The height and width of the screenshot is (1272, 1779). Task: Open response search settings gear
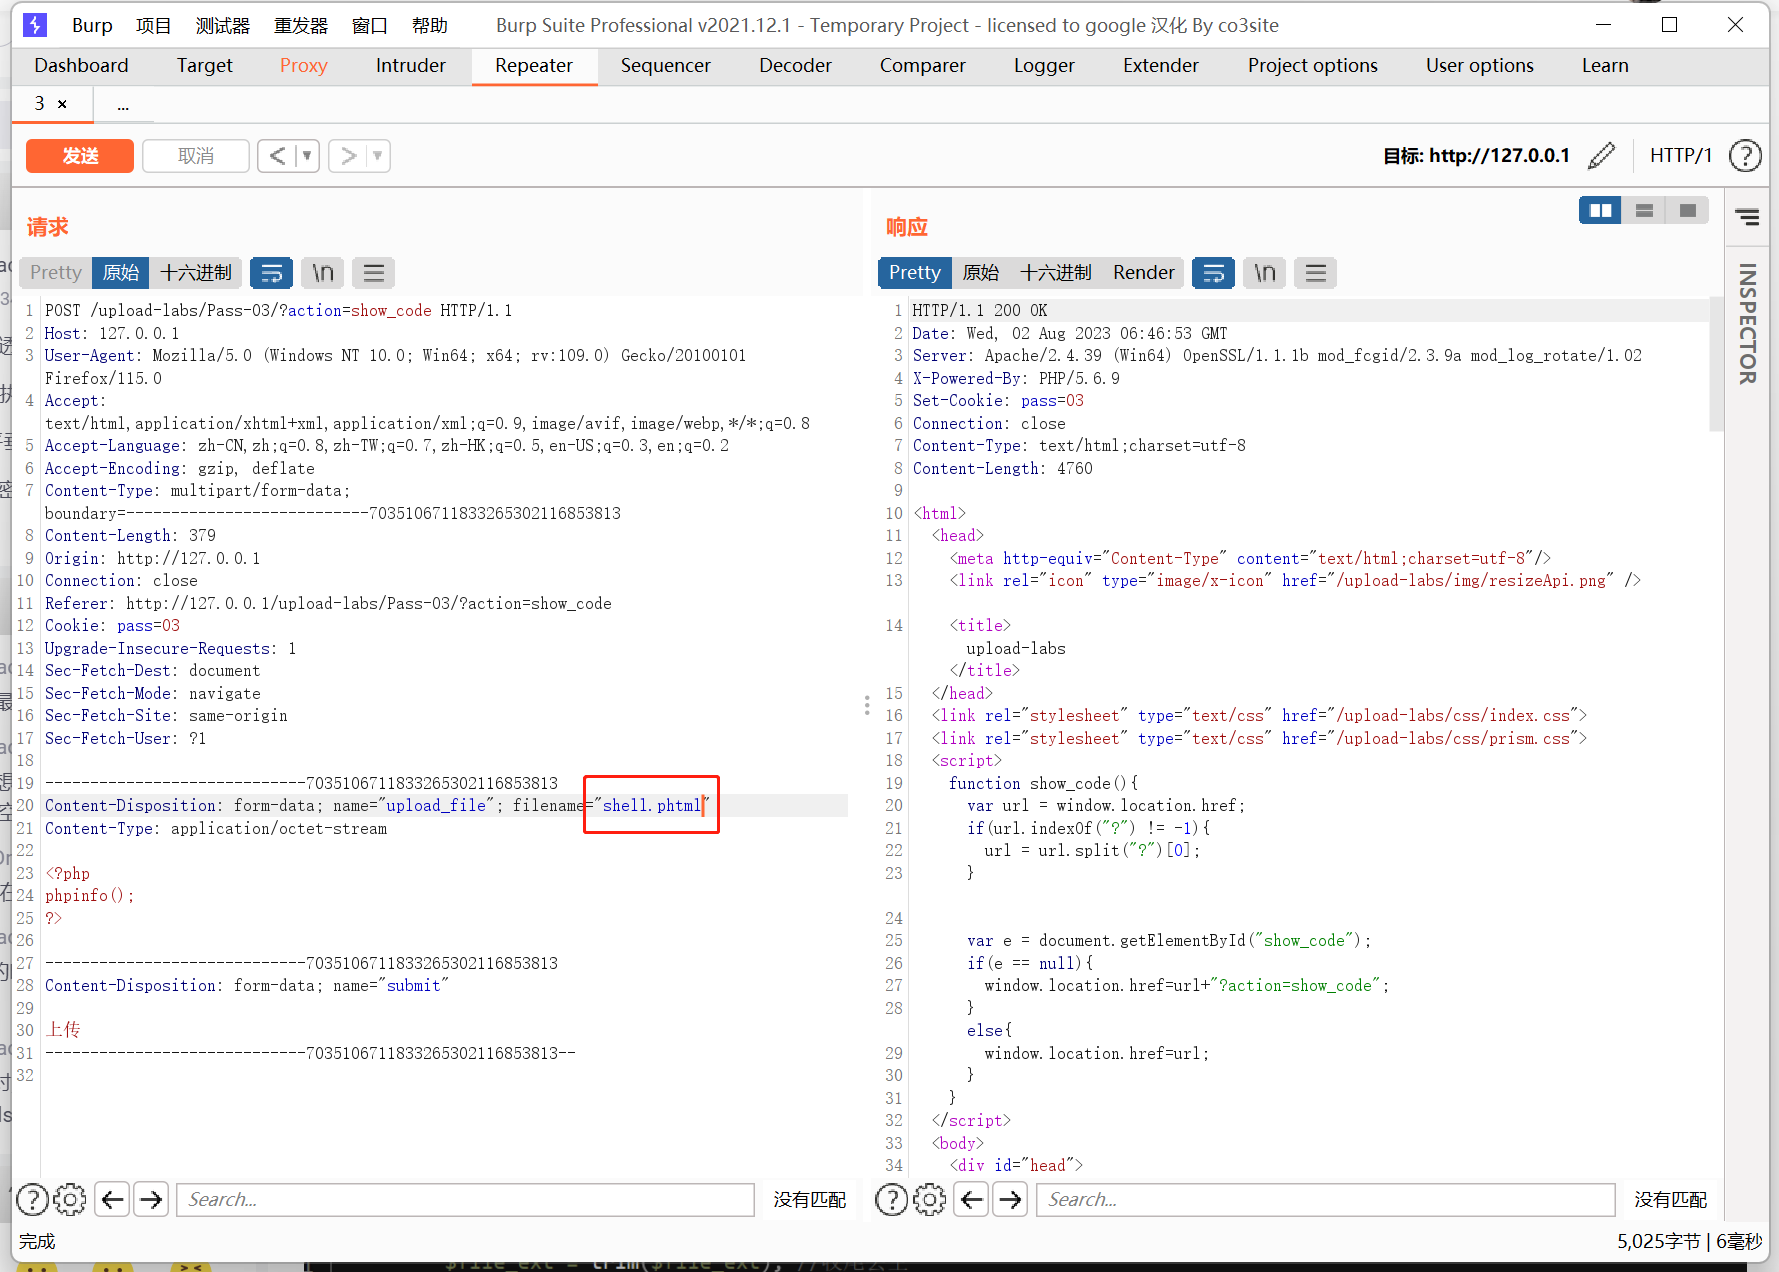929,1199
